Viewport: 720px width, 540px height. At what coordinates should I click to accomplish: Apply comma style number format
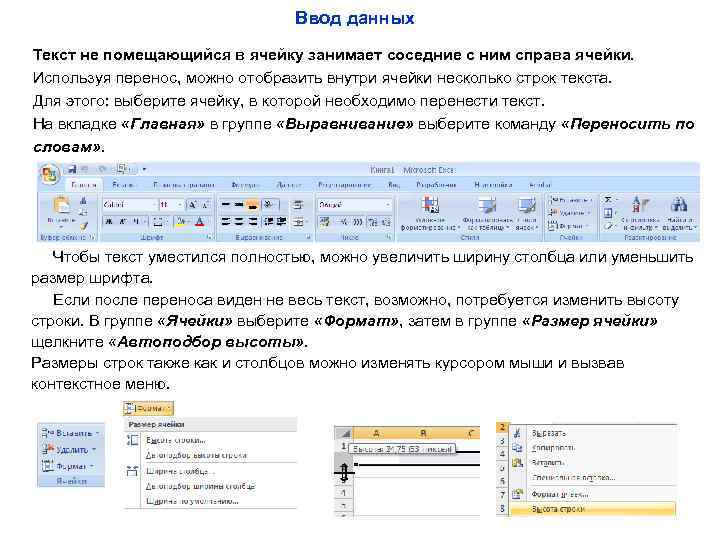point(357,222)
